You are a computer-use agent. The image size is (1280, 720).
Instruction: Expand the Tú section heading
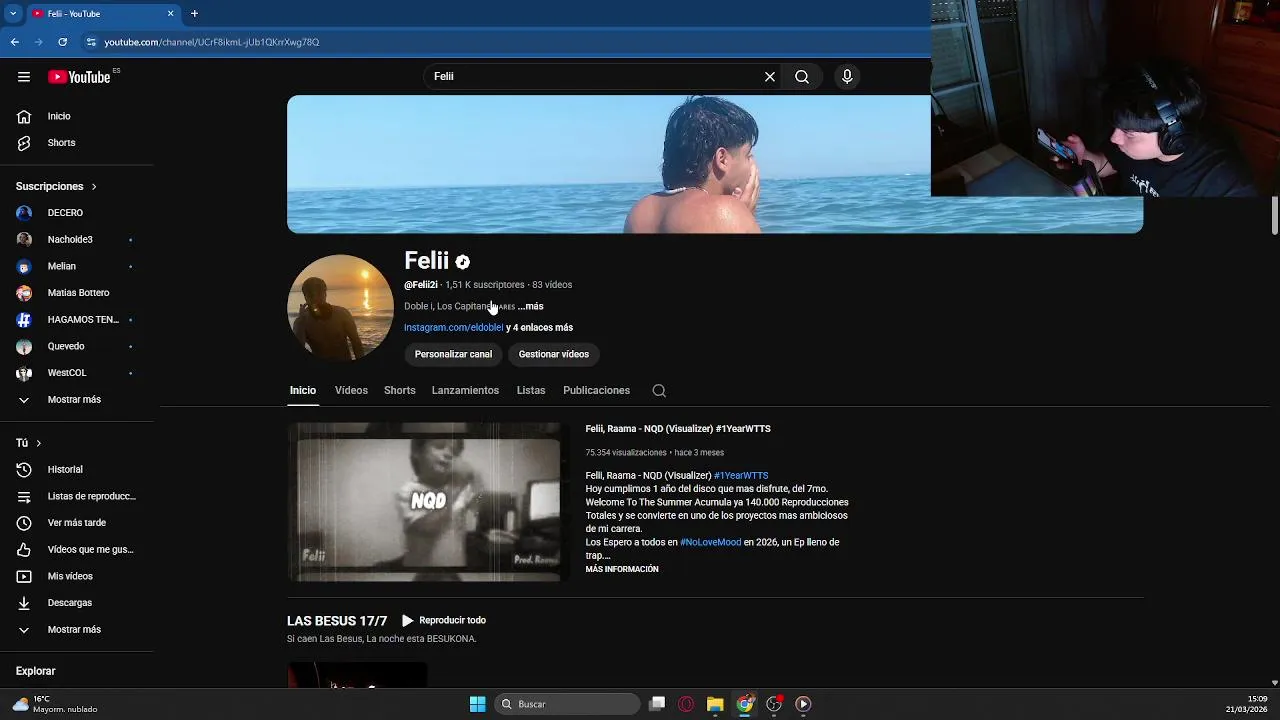(29, 443)
